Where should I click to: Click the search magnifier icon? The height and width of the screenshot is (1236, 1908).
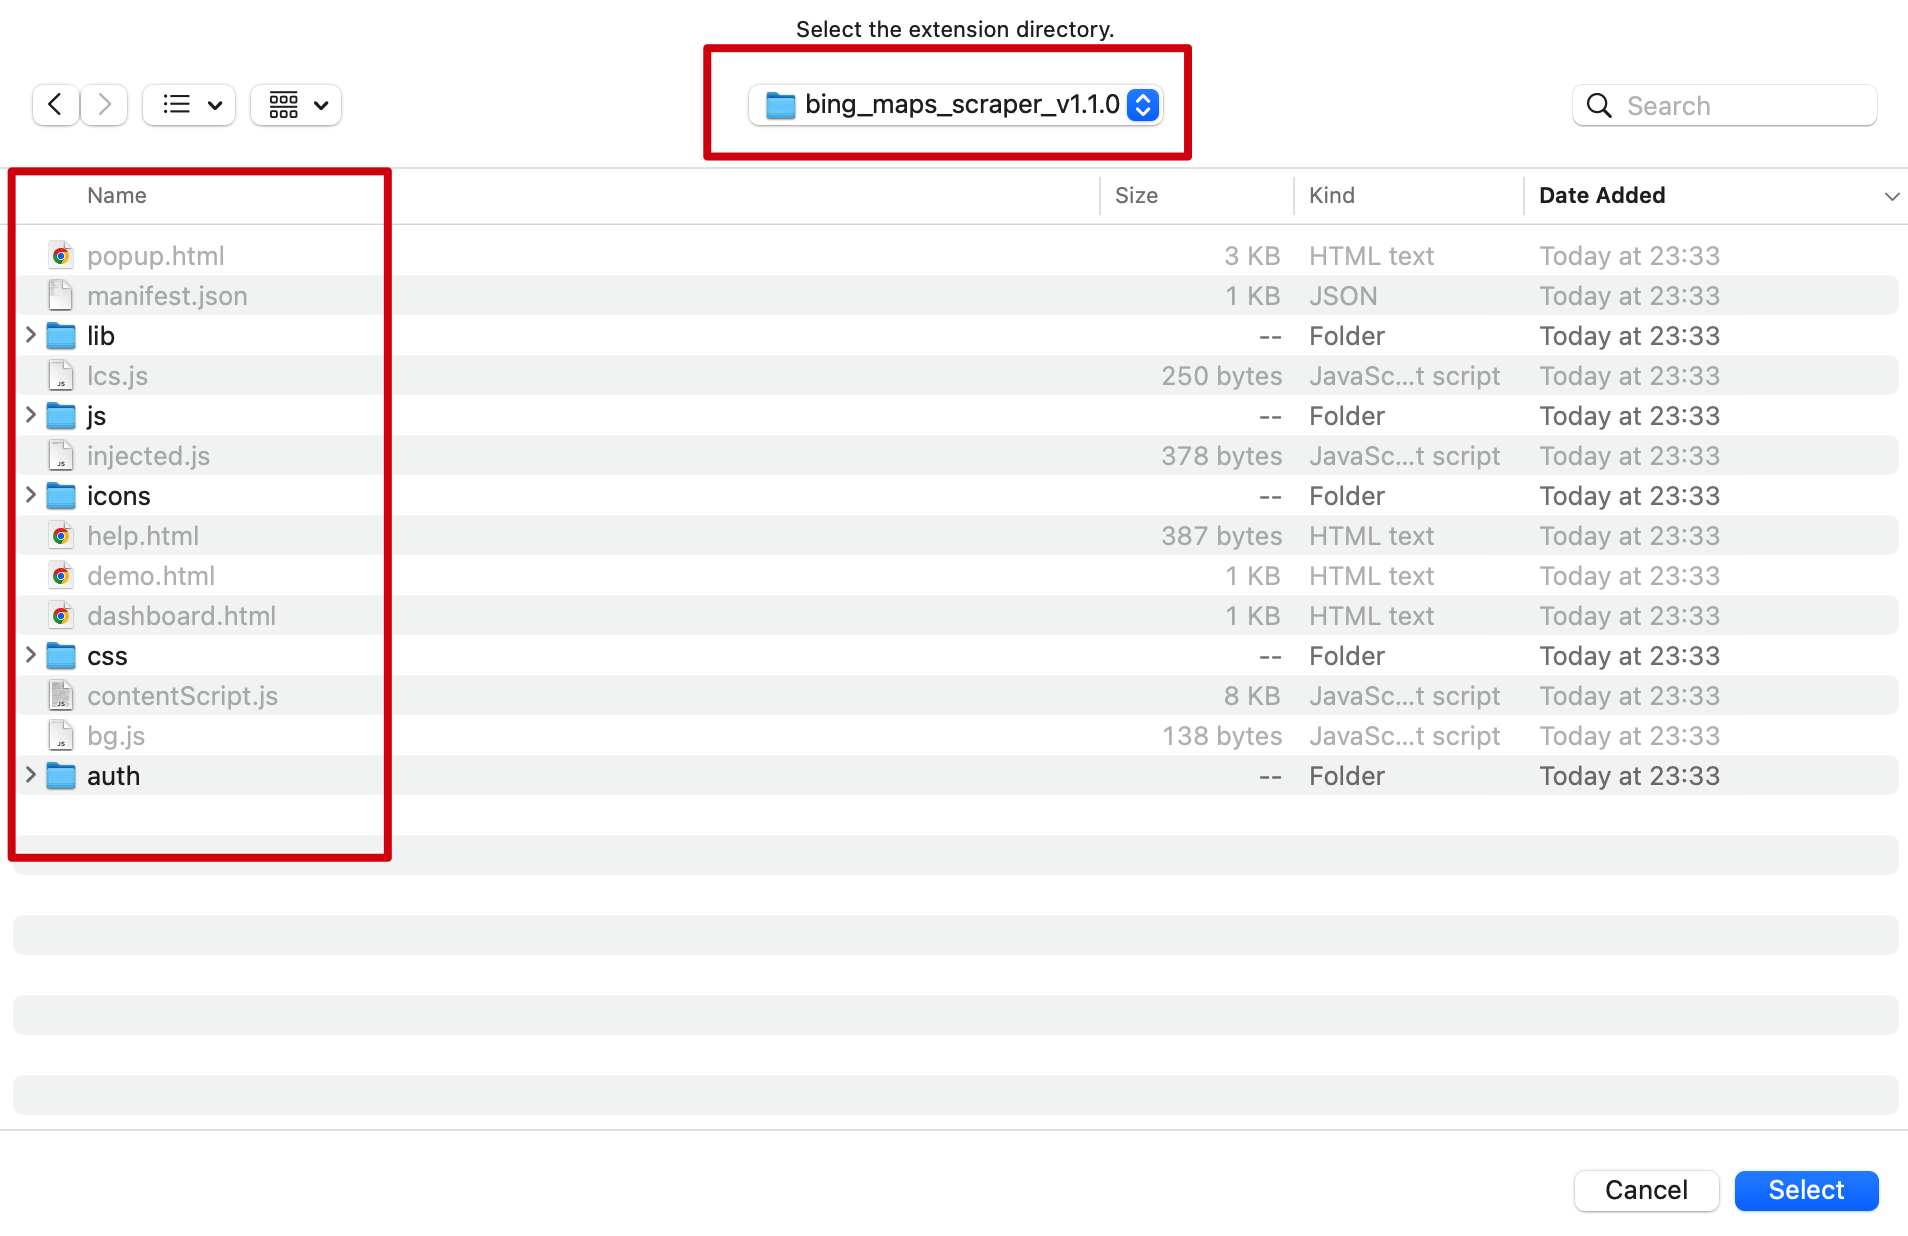point(1599,106)
